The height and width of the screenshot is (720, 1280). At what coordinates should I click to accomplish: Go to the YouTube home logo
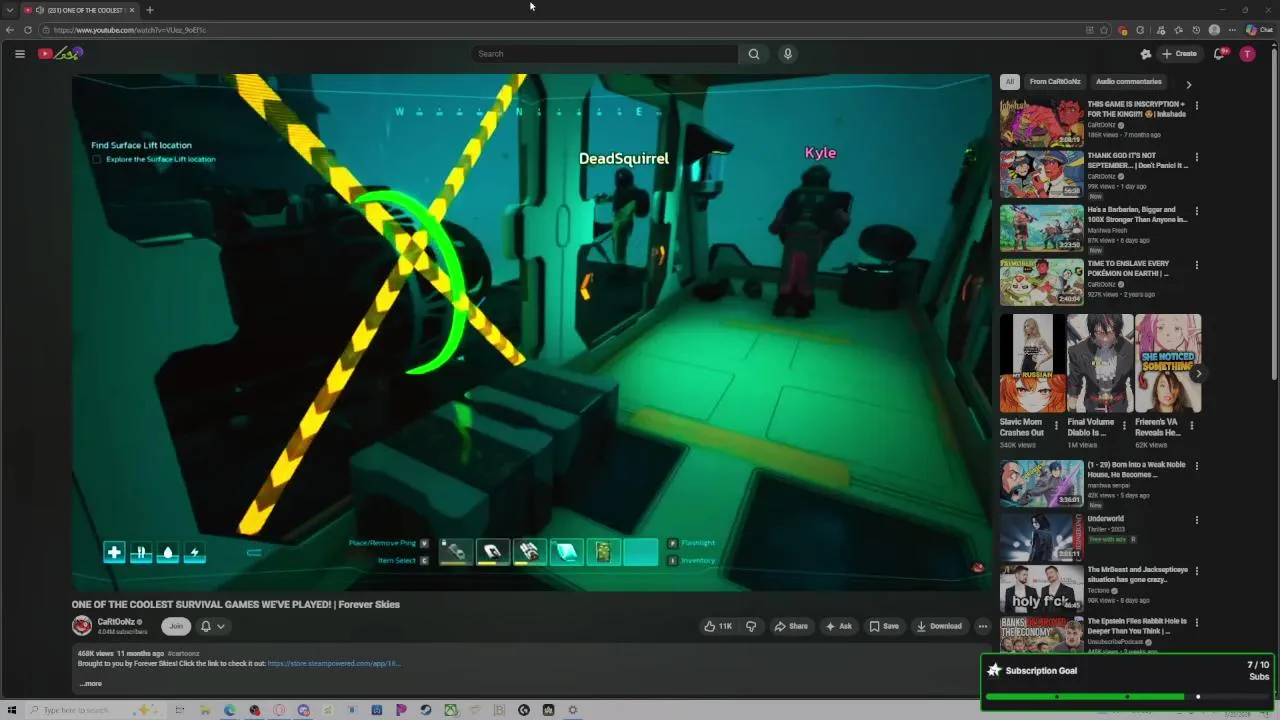point(60,54)
